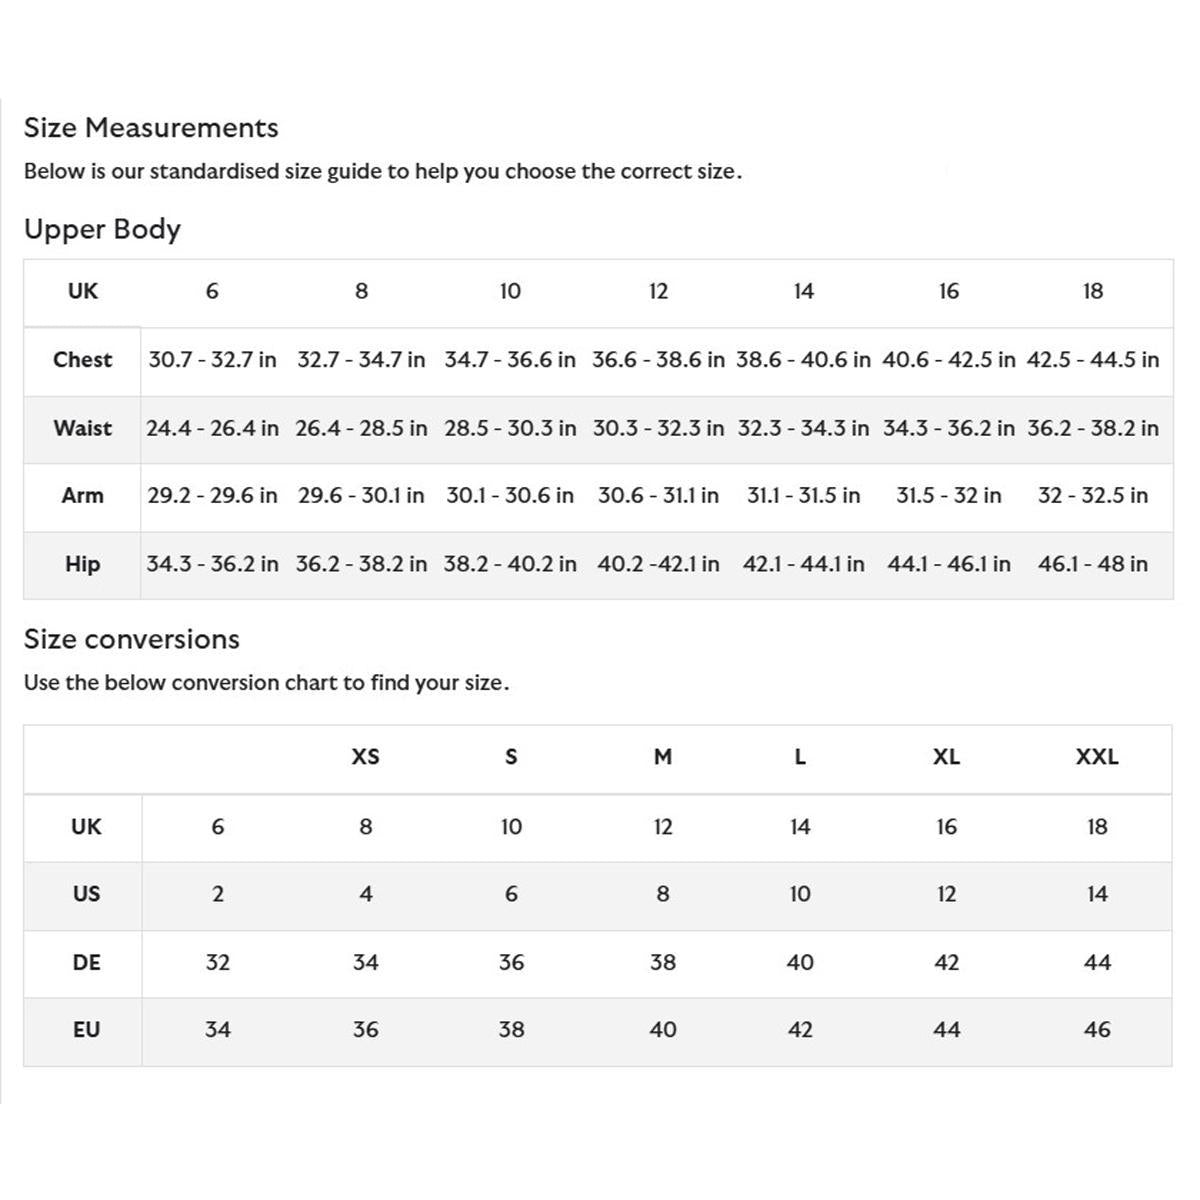This screenshot has width=1200, height=1200.
Task: Select arm measurement 31.5 - 32 in
Action: coord(948,496)
